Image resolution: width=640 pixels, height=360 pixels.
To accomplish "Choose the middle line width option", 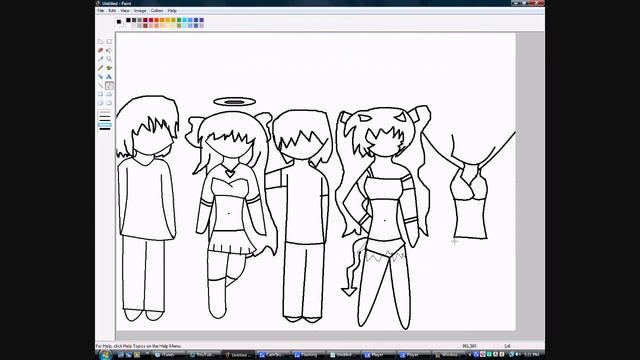I will click(x=105, y=120).
